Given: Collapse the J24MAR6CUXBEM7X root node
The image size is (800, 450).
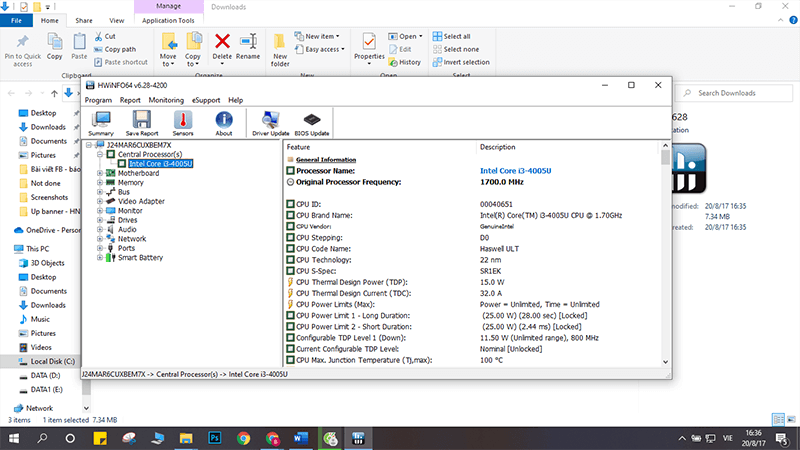Looking at the screenshot, I should click(89, 145).
